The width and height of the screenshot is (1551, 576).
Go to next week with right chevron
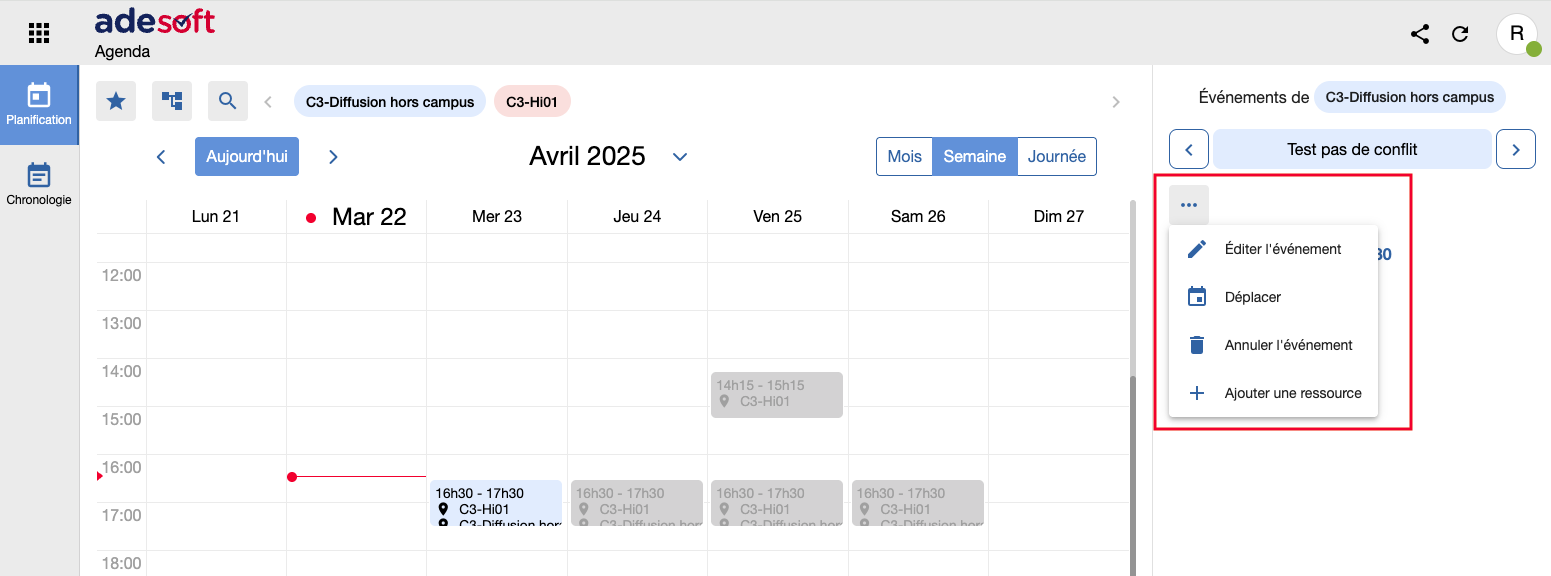[x=334, y=157]
